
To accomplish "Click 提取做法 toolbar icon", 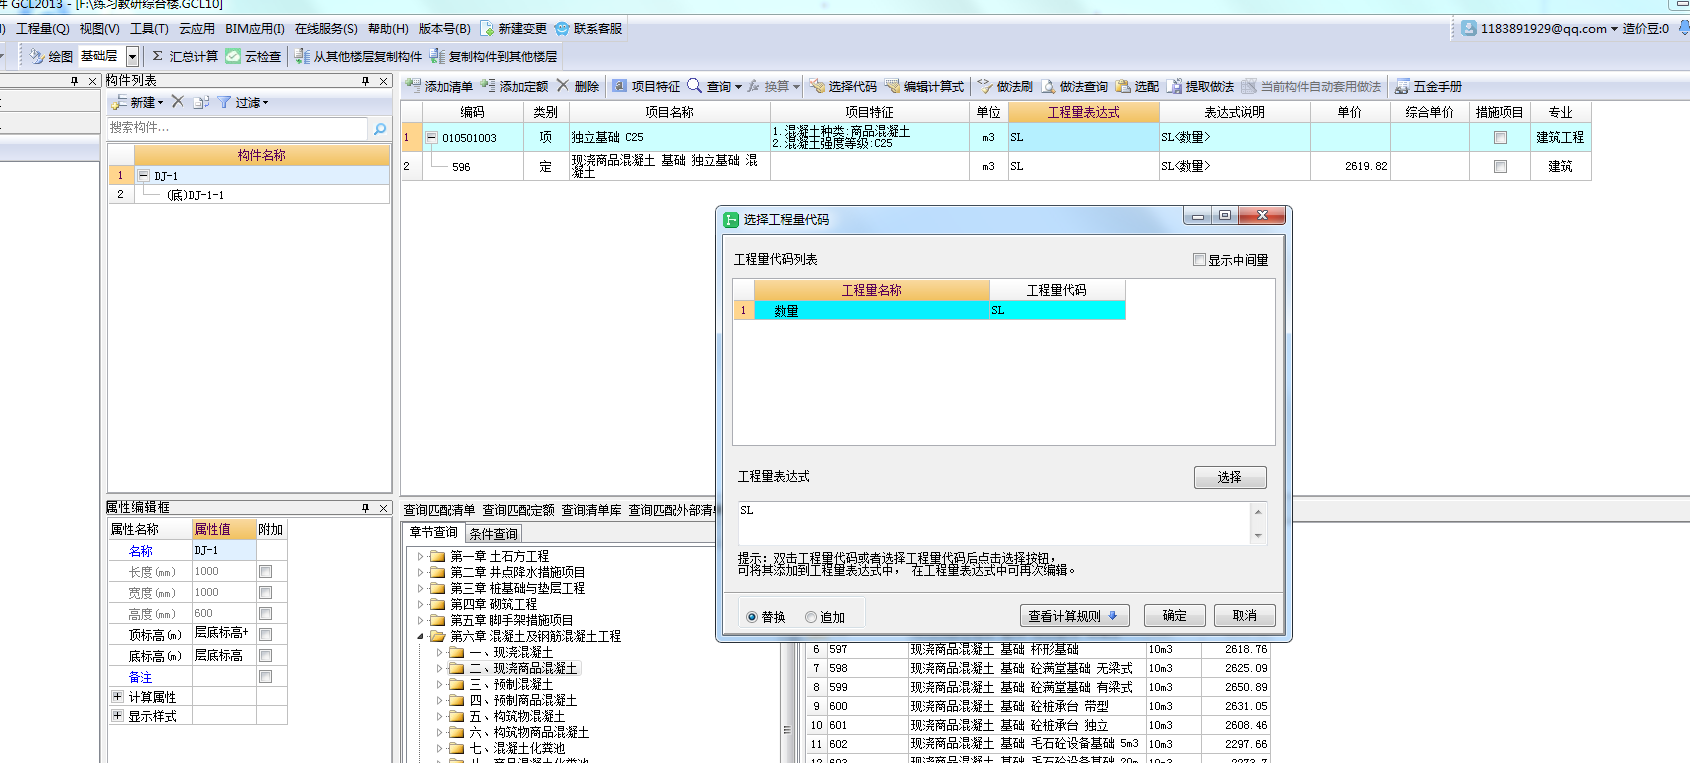I will [1174, 86].
